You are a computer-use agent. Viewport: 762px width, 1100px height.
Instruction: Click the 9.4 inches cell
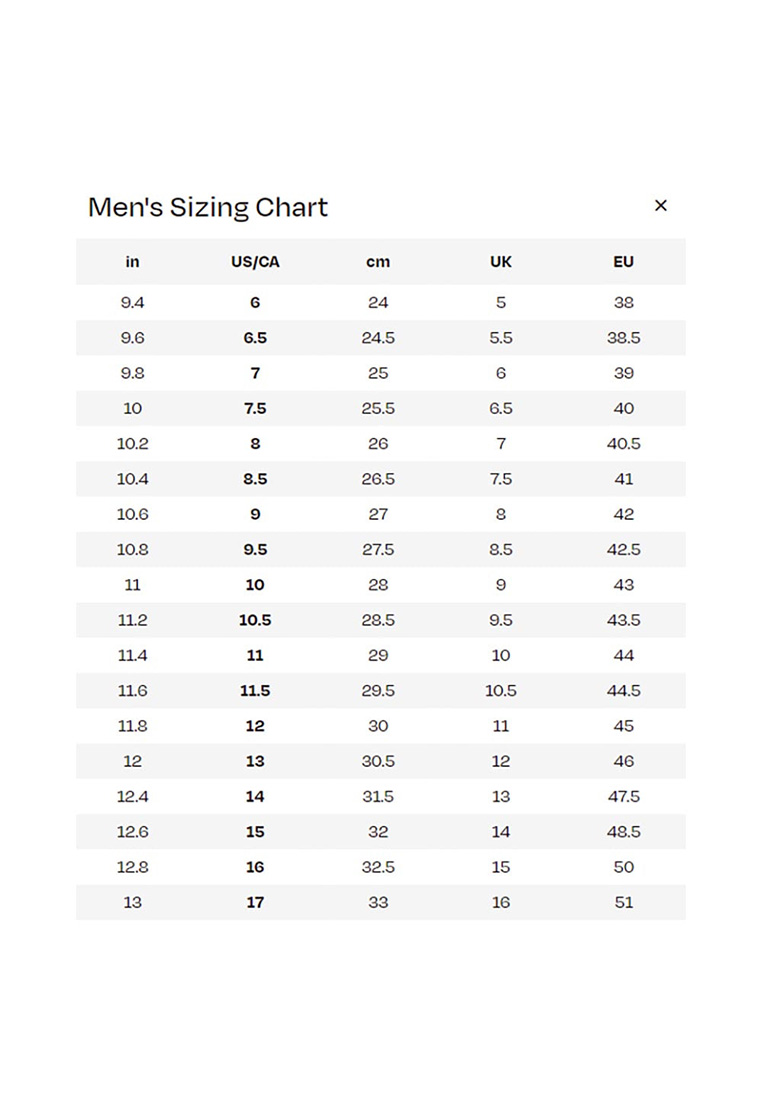tap(132, 302)
